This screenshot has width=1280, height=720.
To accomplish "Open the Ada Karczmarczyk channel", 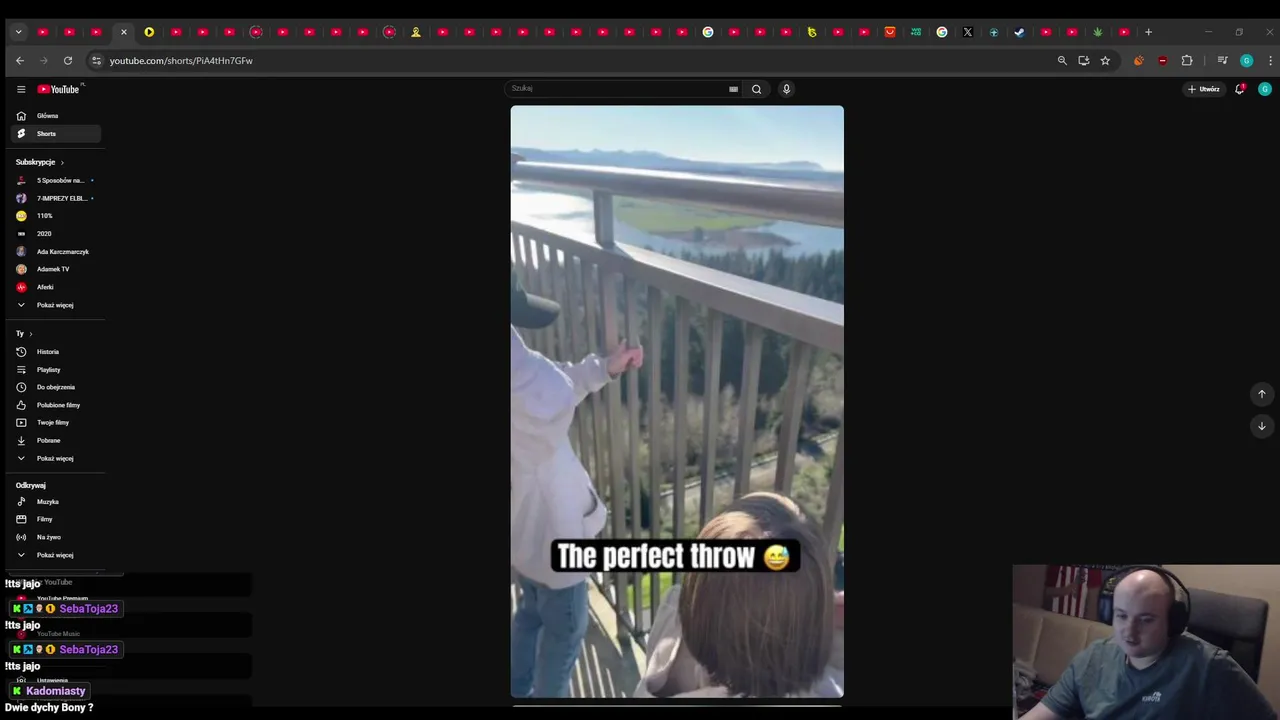I will (x=56, y=252).
